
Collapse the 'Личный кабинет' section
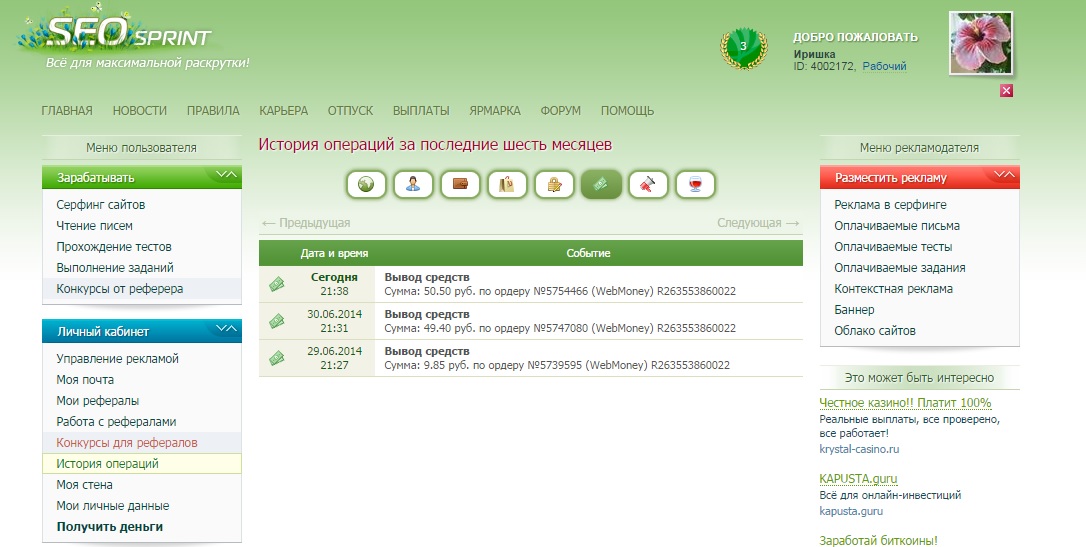pyautogui.click(x=226, y=329)
